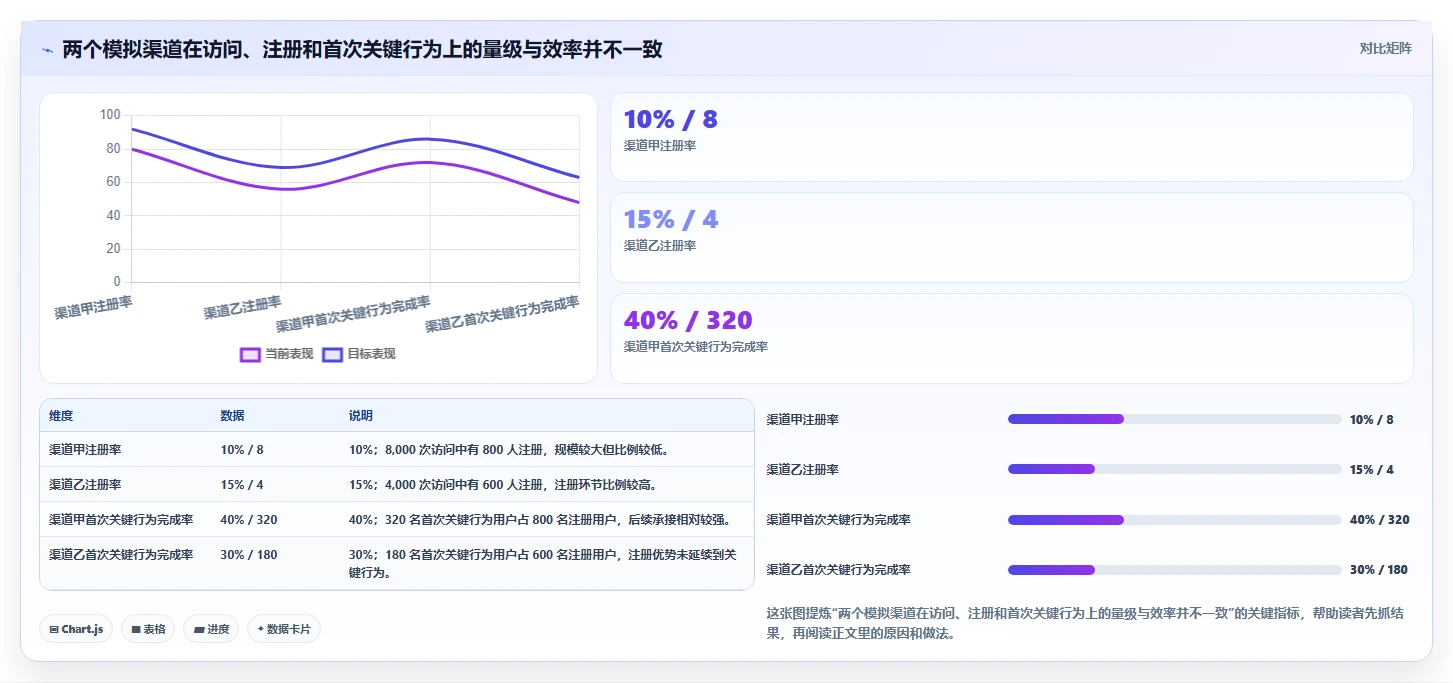This screenshot has width=1453, height=683.
Task: Click the 10% / 8 table cell
Action: pos(242,450)
